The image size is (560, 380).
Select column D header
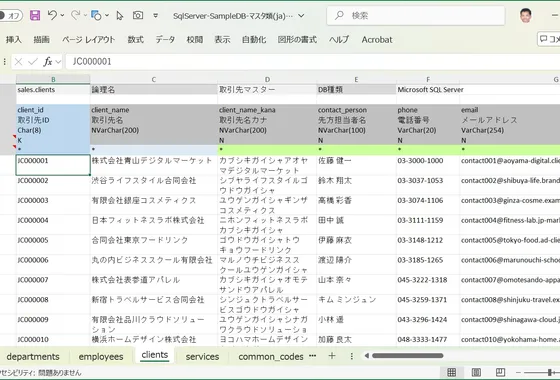pyautogui.click(x=267, y=79)
